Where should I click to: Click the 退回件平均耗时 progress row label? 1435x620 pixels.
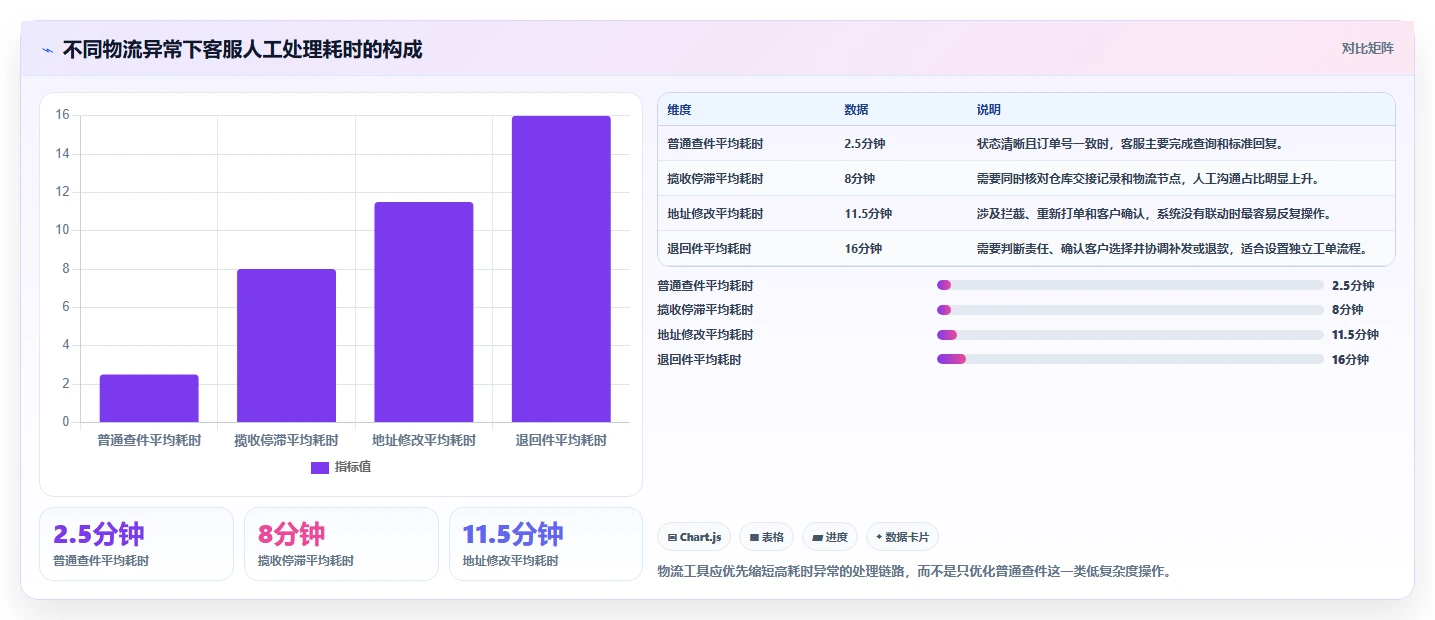pos(699,360)
